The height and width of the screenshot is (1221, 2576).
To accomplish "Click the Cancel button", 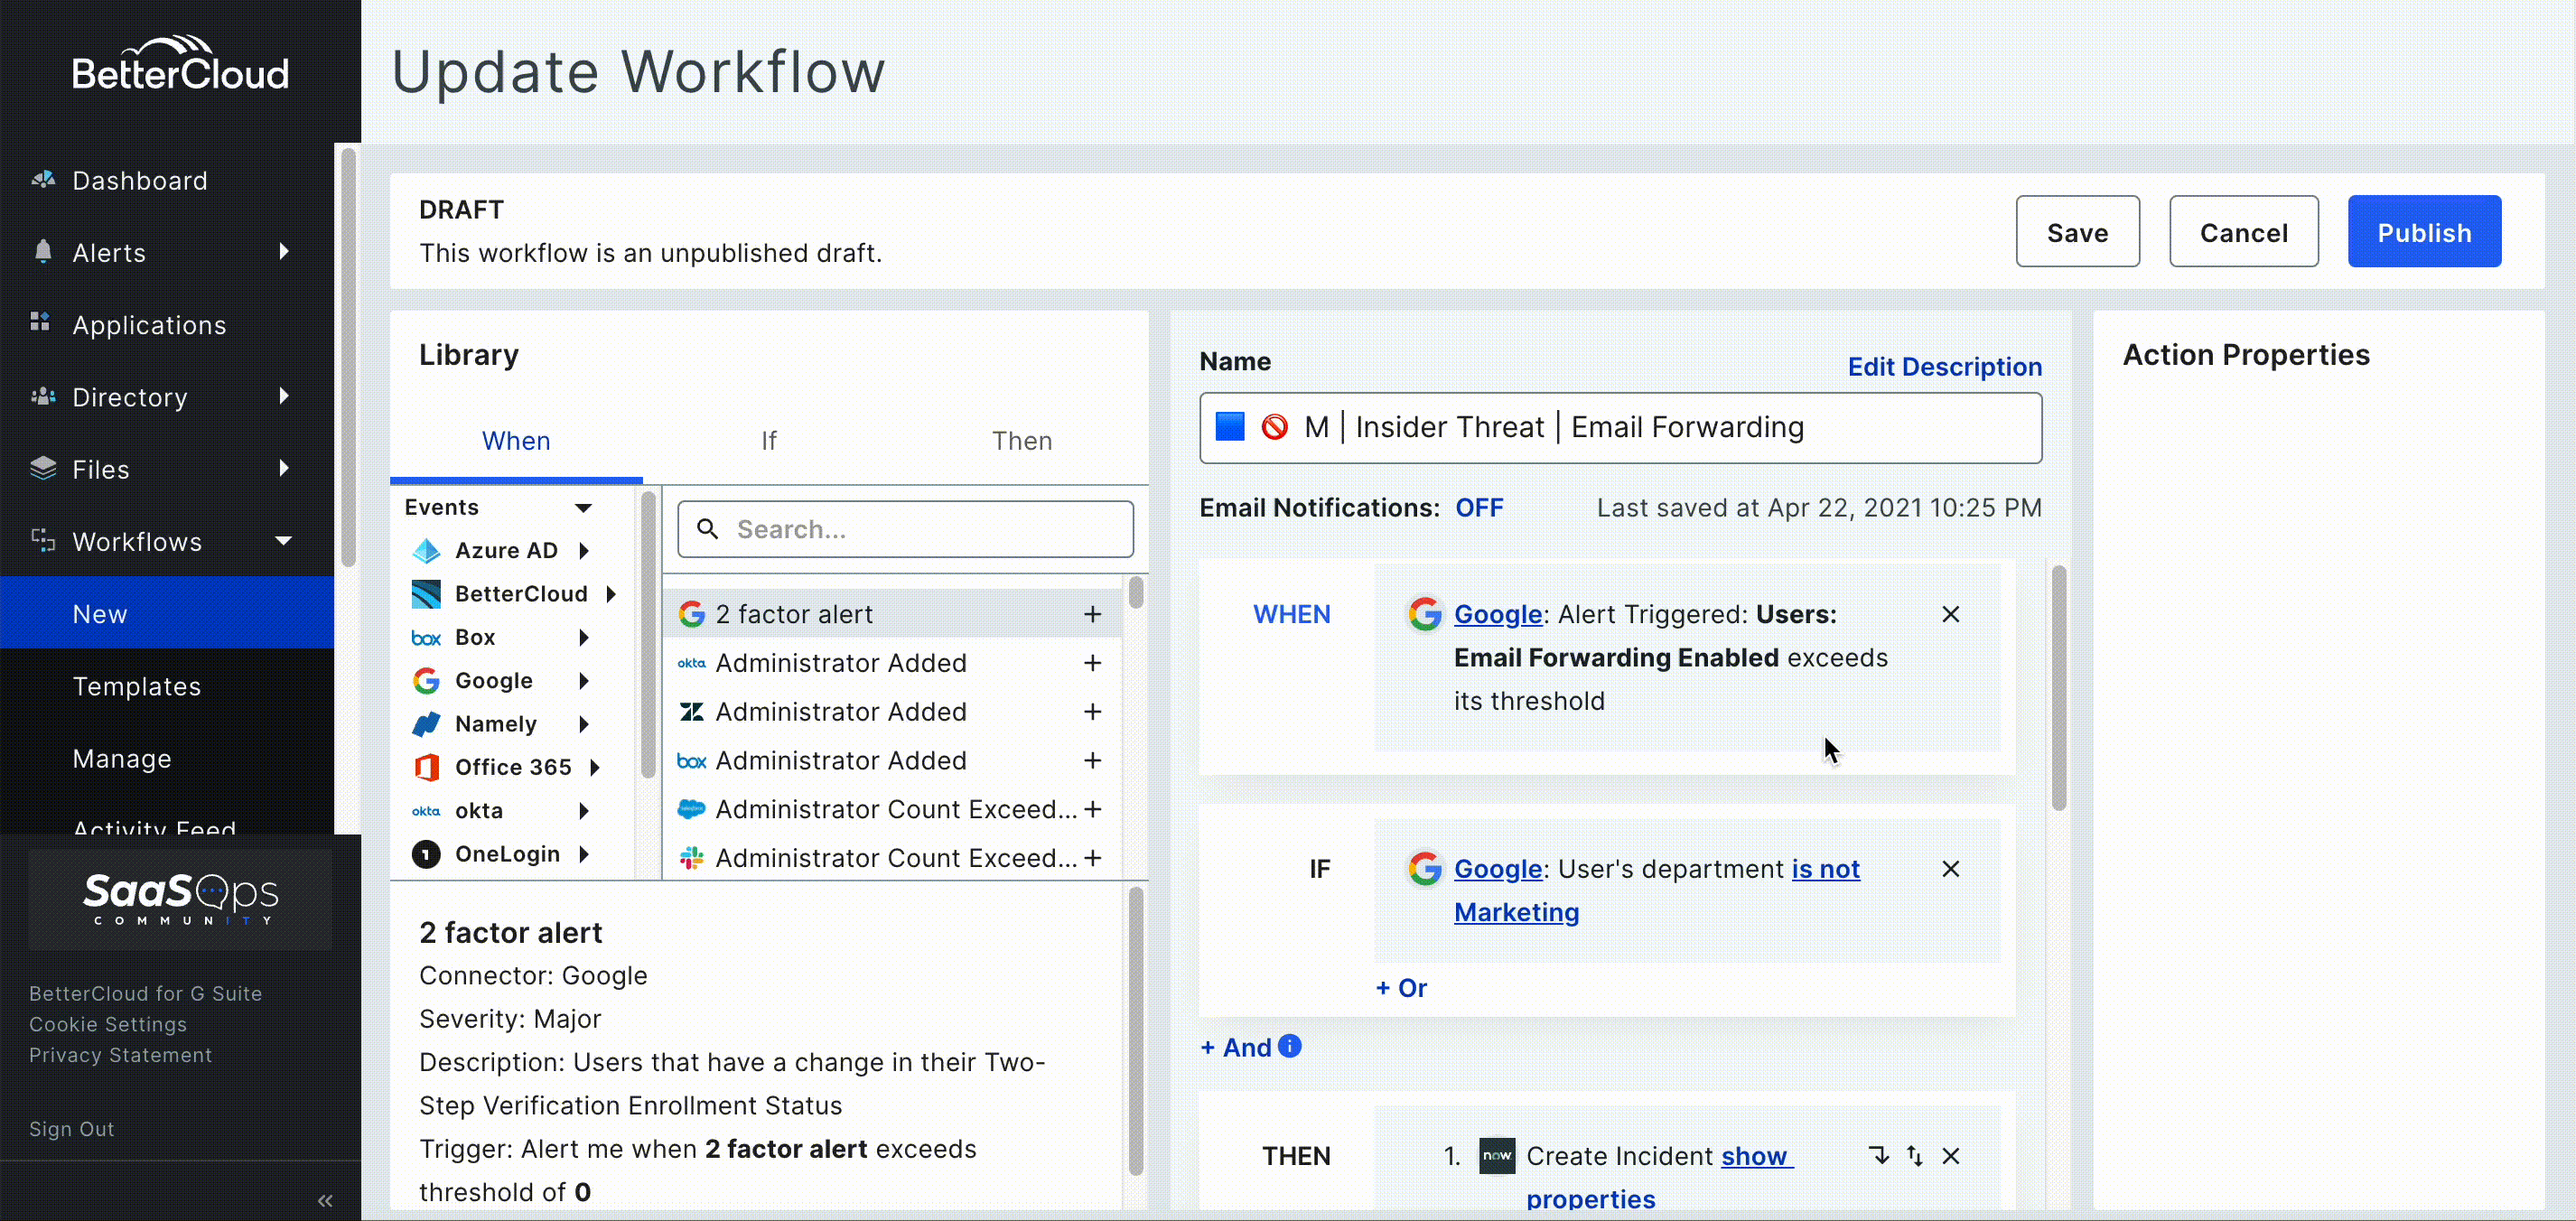I will (2243, 232).
